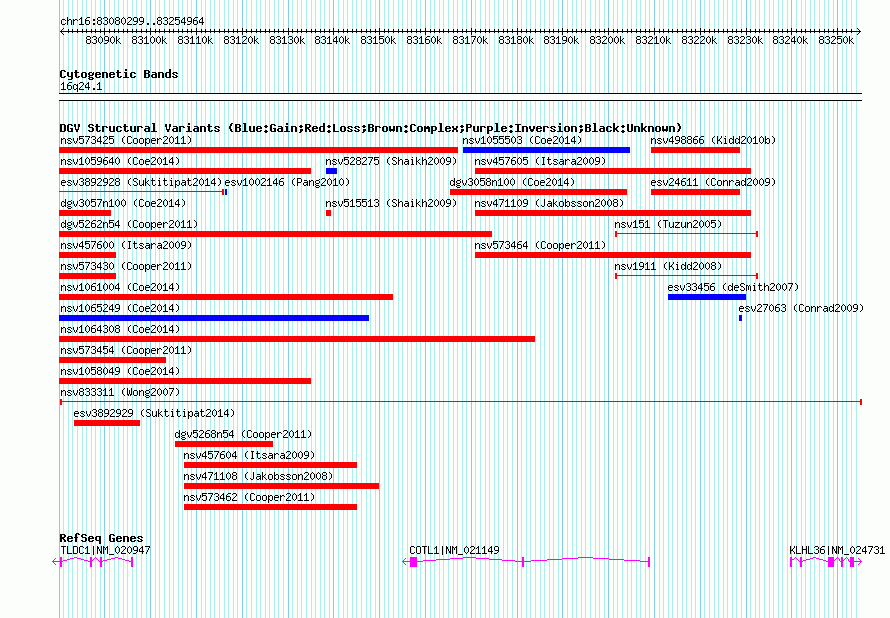Click the blue nsv1065249 gain bar

(x=214, y=318)
